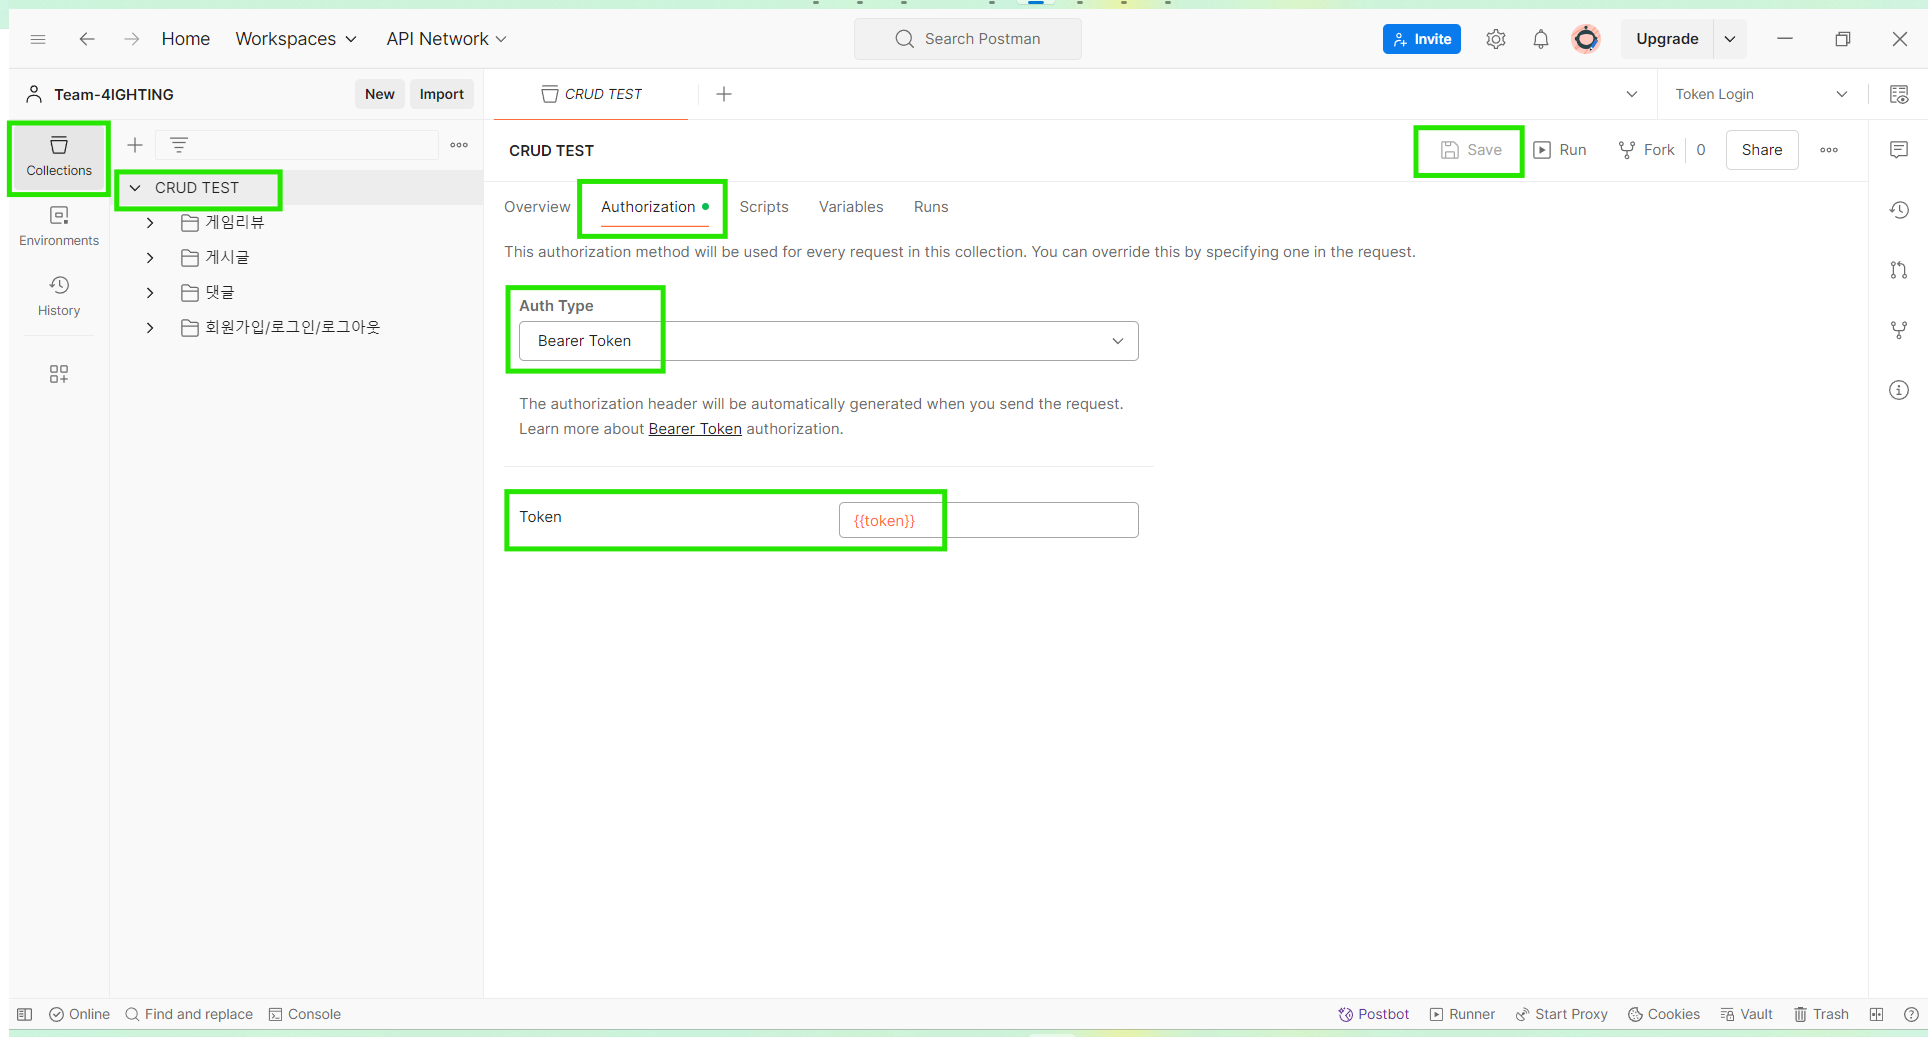
Task: Open the user avatar menu
Action: tap(1586, 39)
